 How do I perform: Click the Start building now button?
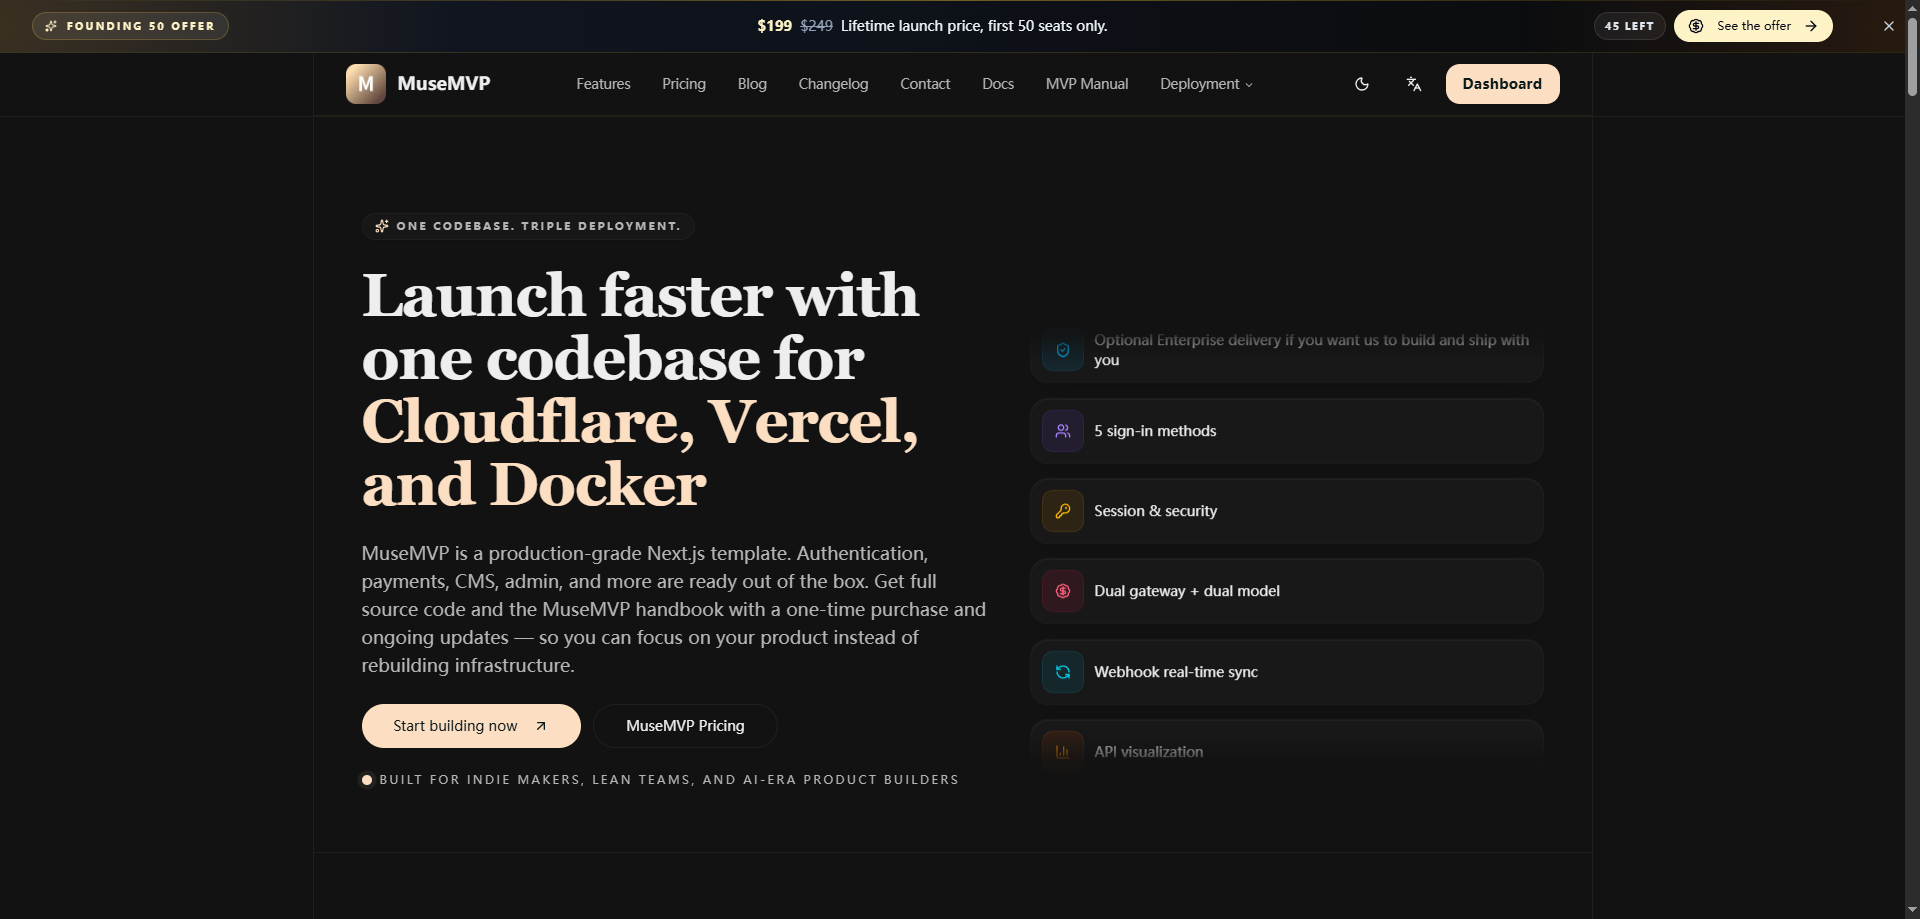[x=470, y=725]
